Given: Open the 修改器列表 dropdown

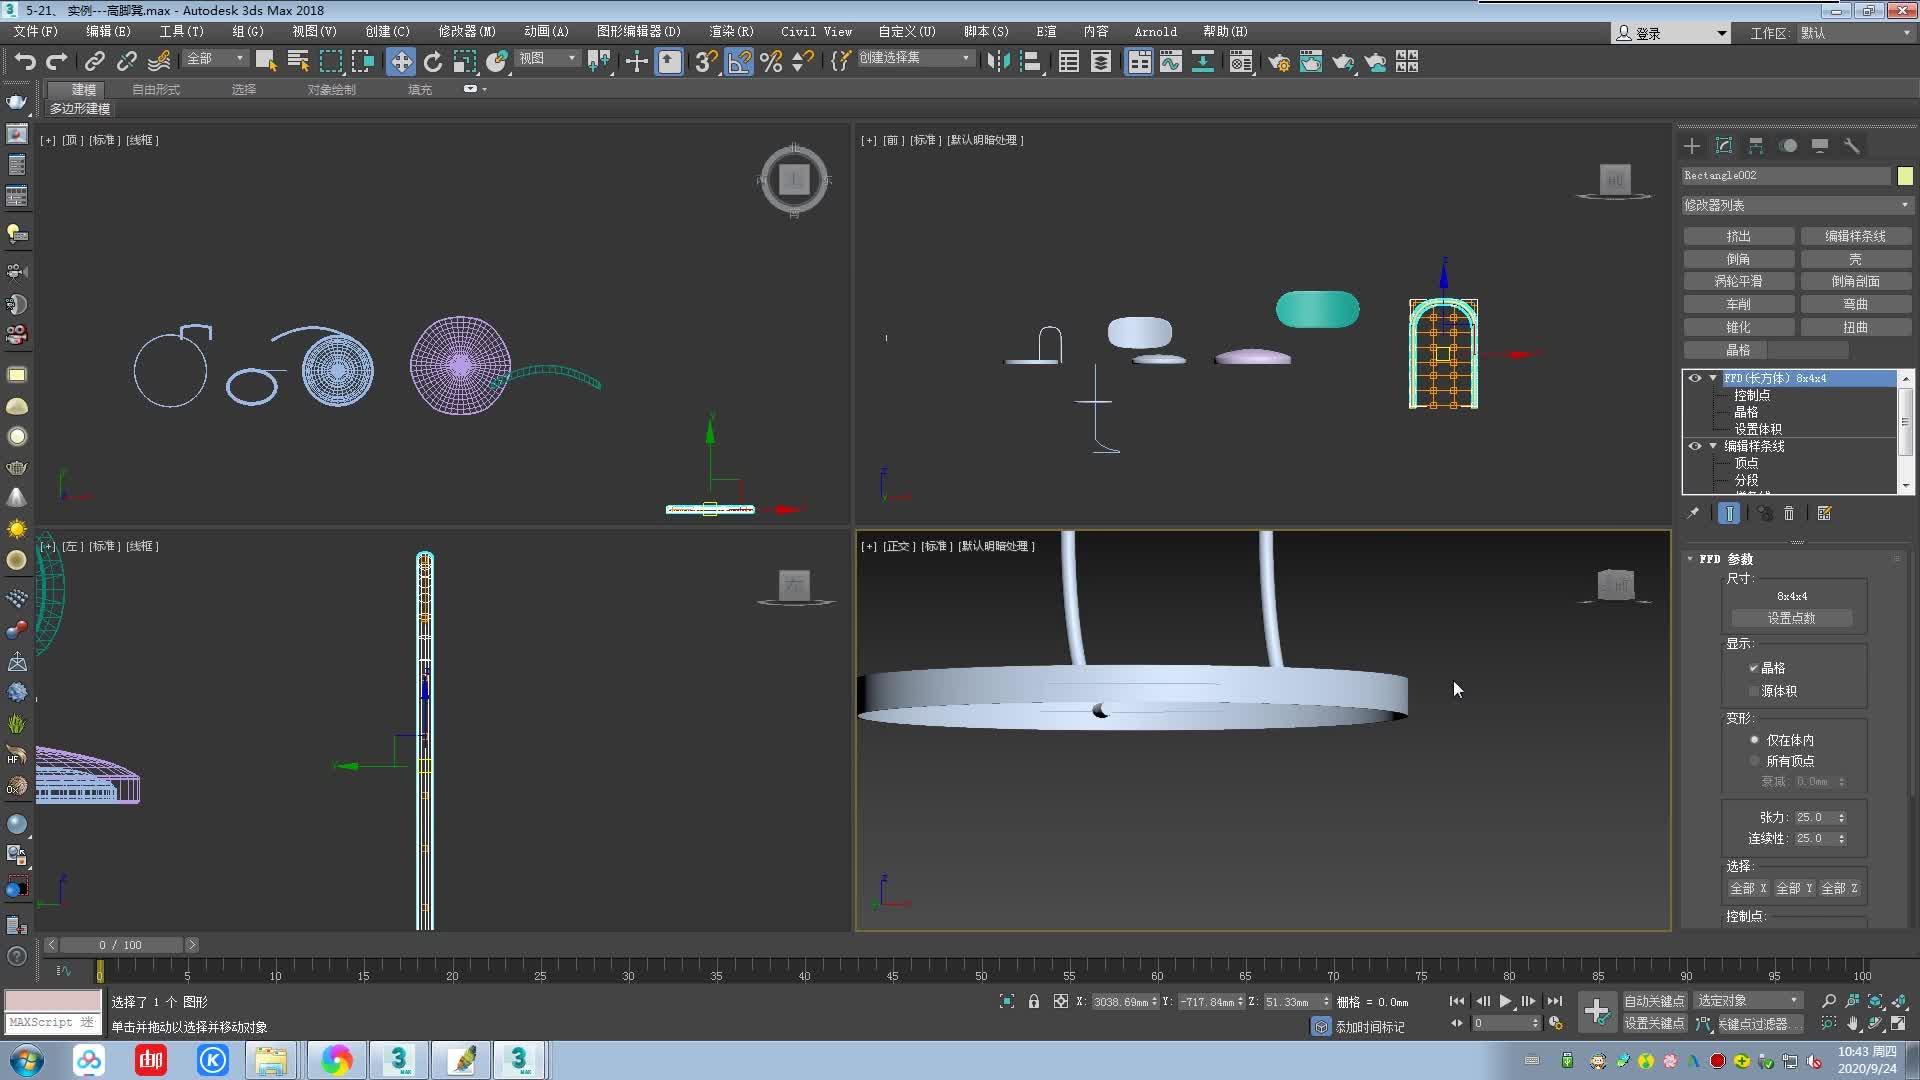Looking at the screenshot, I should (x=1797, y=205).
